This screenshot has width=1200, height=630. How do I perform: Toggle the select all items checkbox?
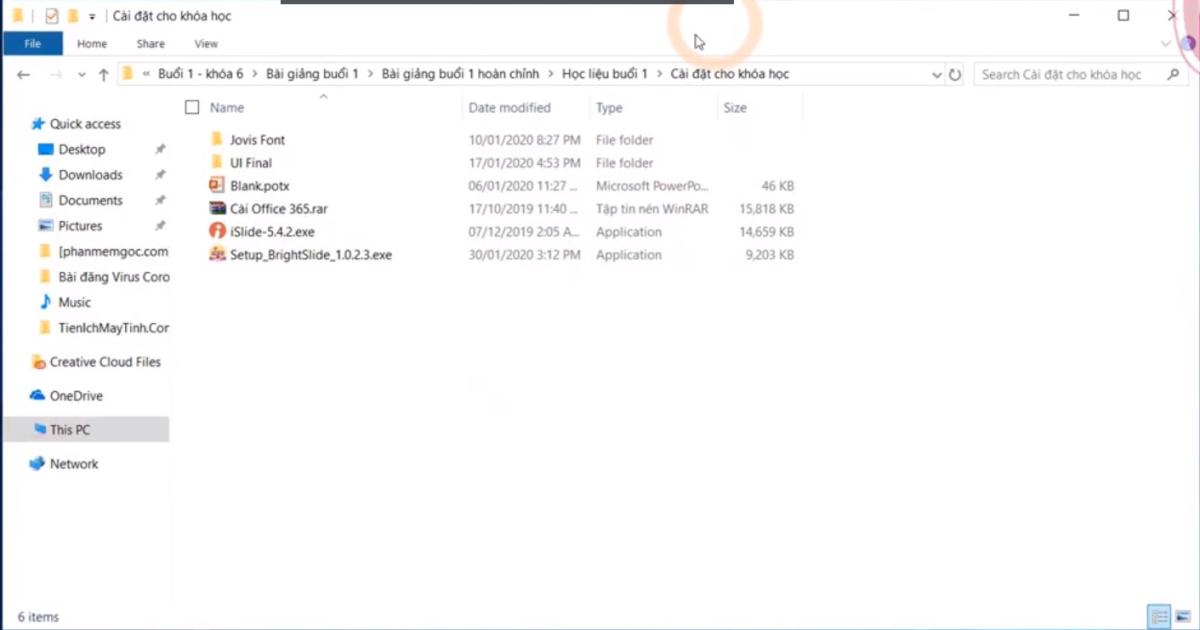(192, 107)
